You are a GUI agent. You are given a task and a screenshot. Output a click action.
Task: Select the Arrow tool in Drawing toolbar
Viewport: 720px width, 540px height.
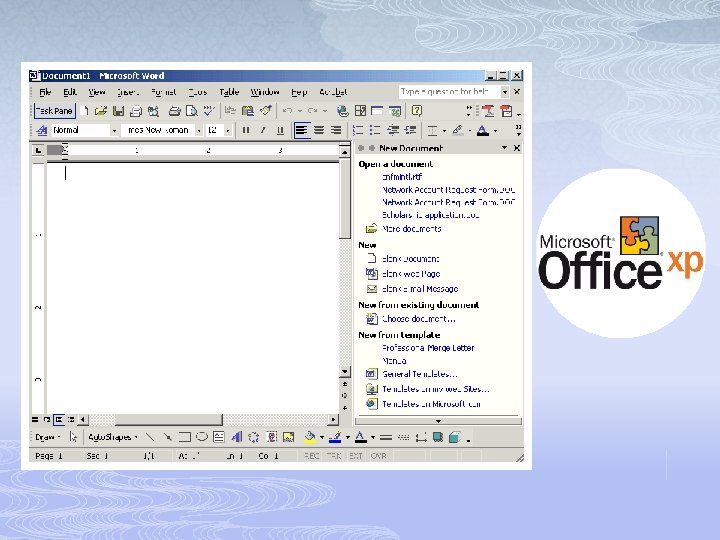click(167, 437)
